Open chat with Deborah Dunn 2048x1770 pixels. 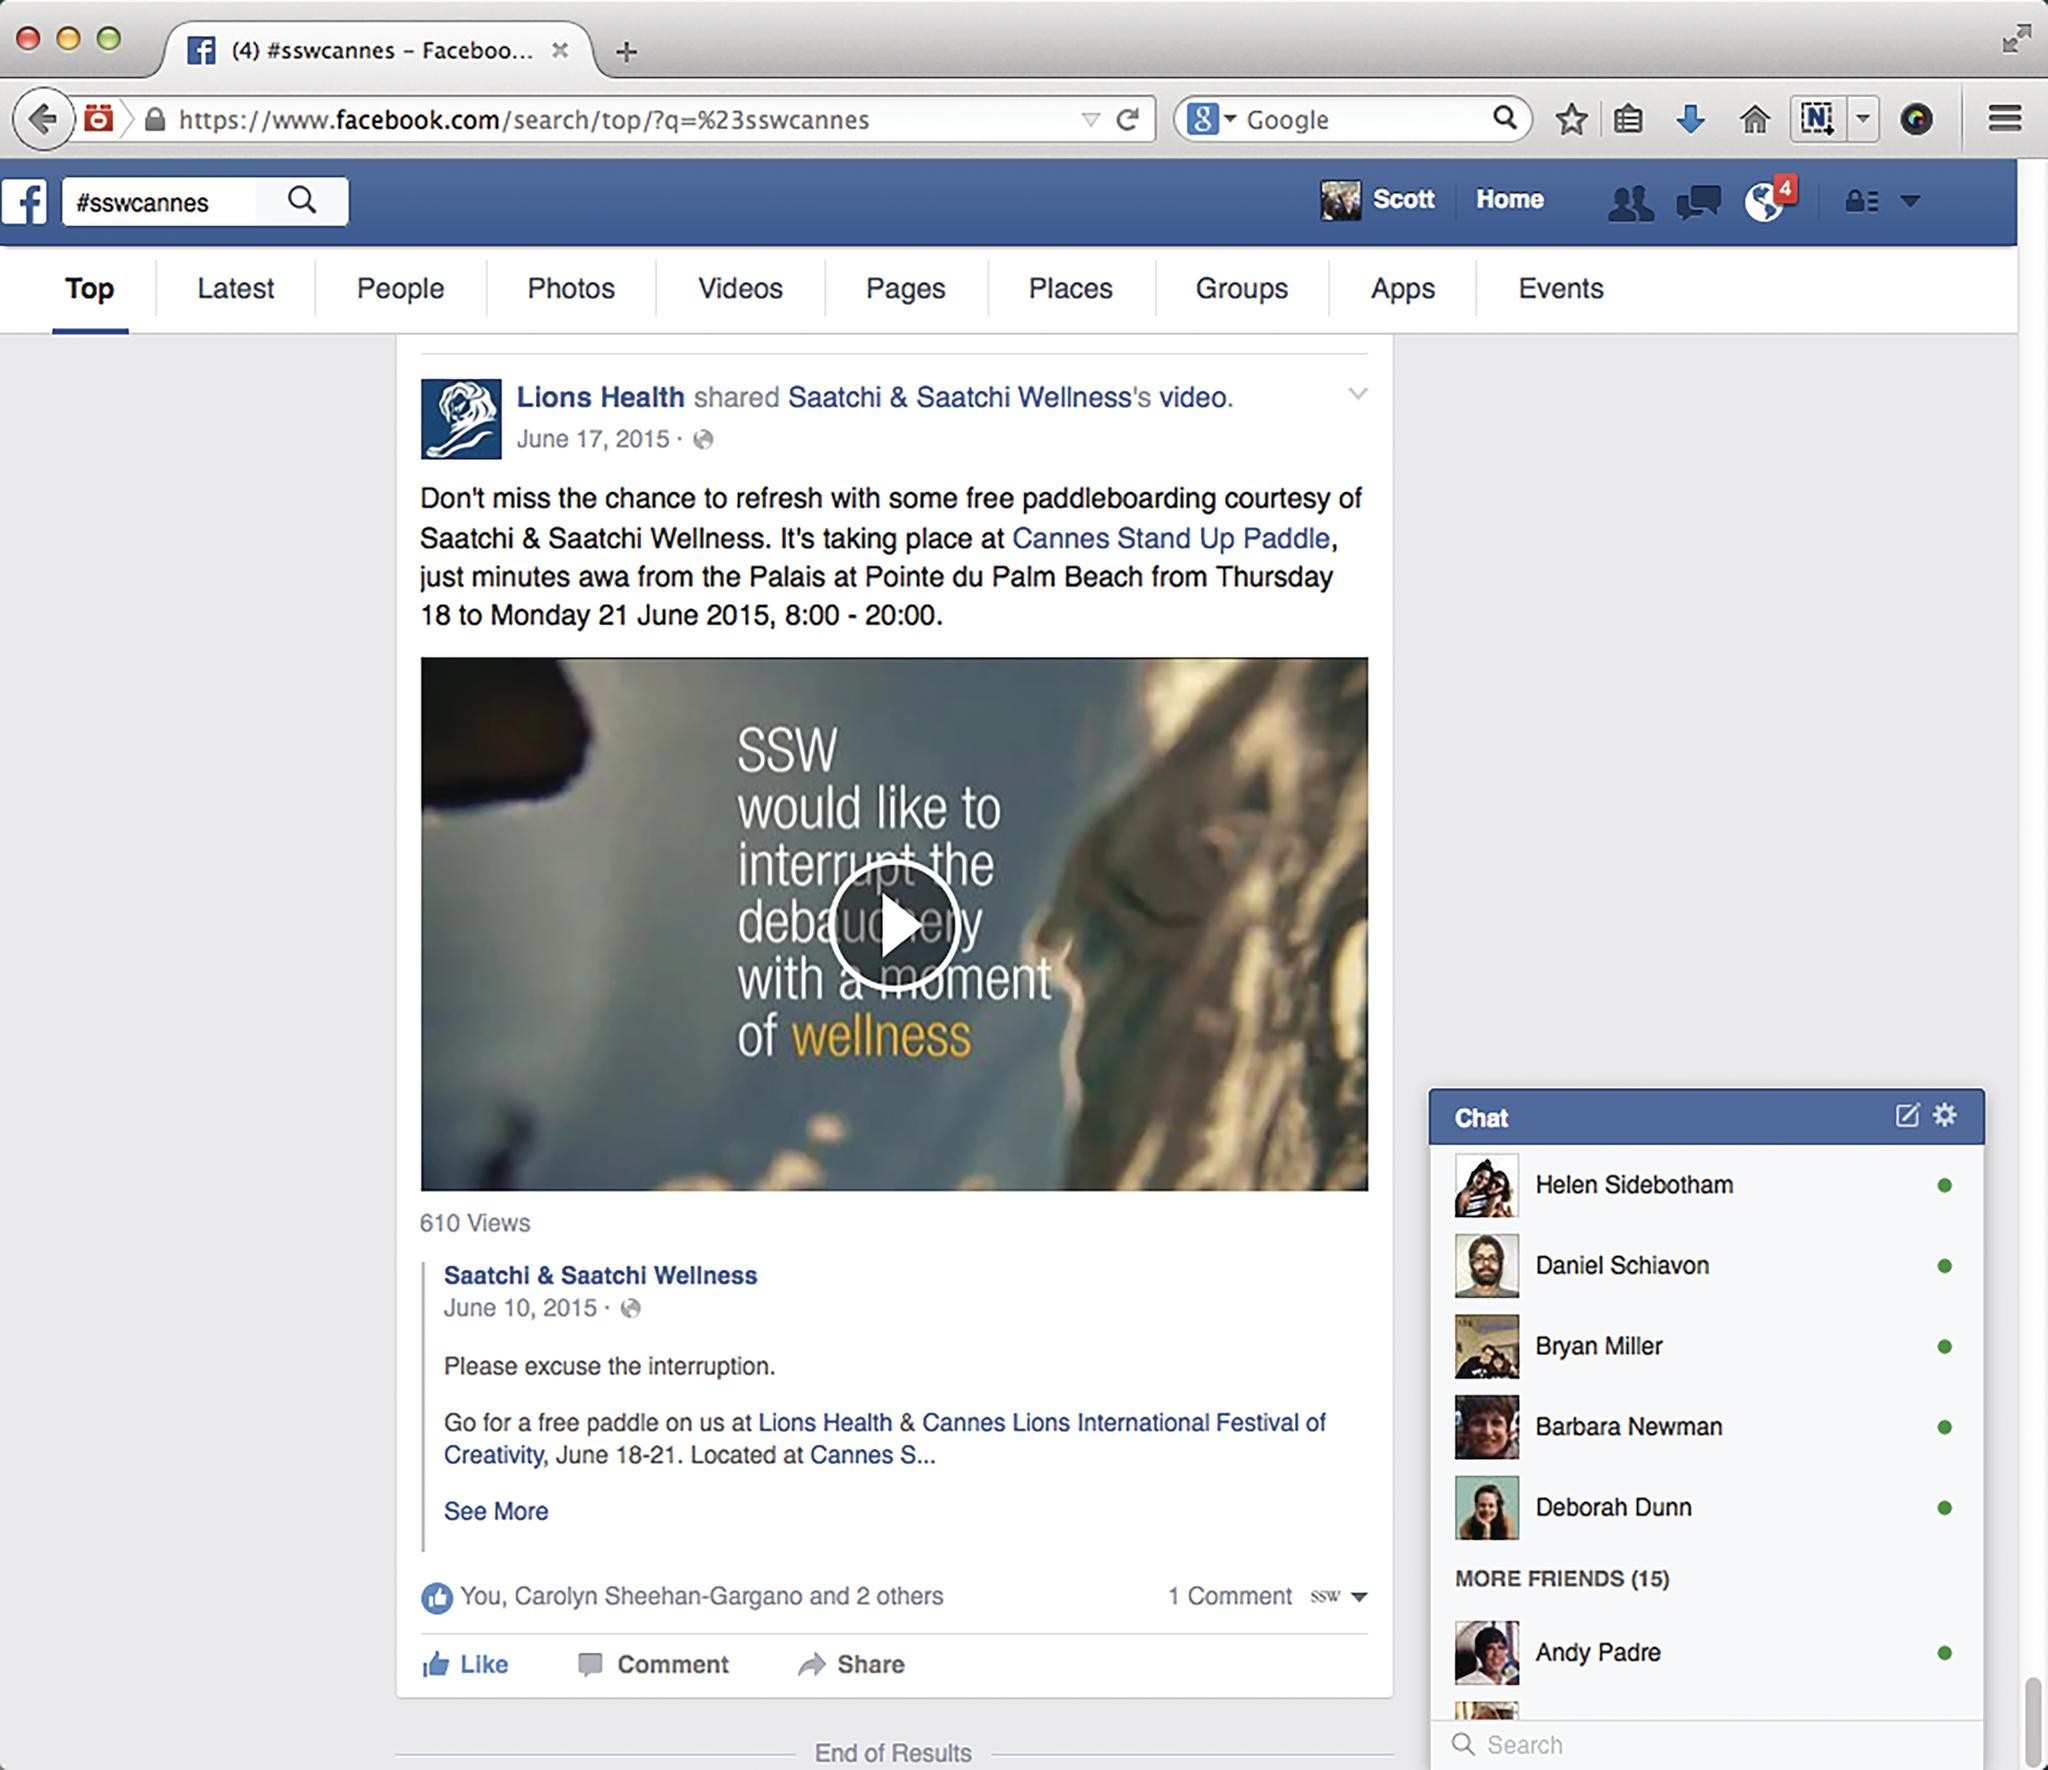pos(1706,1508)
